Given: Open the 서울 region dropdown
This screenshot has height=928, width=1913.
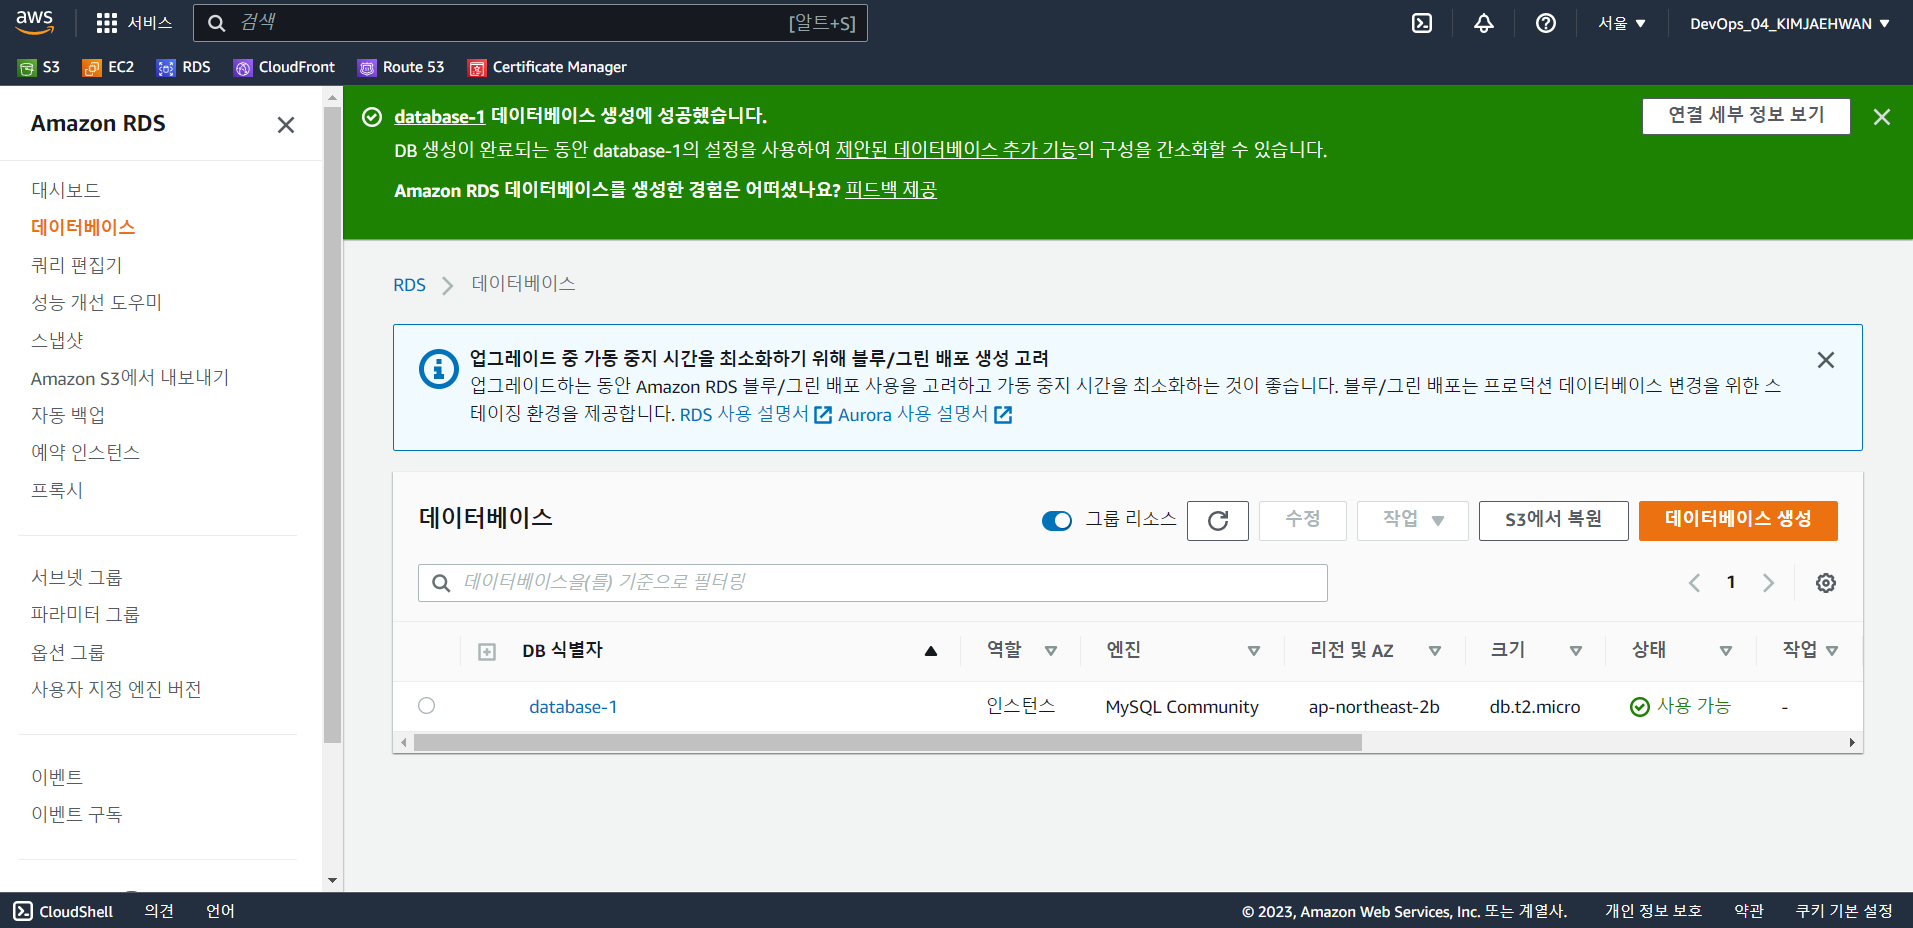Looking at the screenshot, I should point(1622,23).
